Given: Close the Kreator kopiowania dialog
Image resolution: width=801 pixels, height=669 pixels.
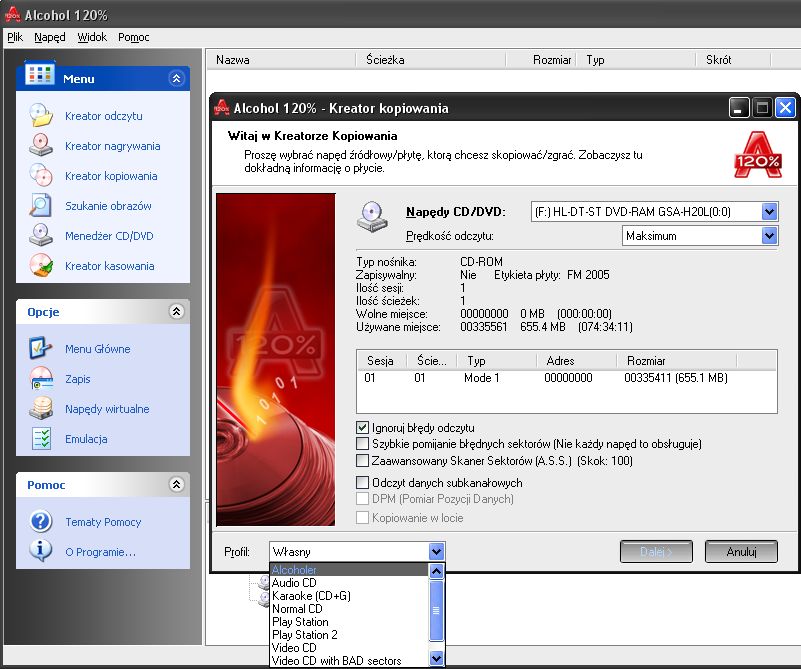Looking at the screenshot, I should (785, 108).
